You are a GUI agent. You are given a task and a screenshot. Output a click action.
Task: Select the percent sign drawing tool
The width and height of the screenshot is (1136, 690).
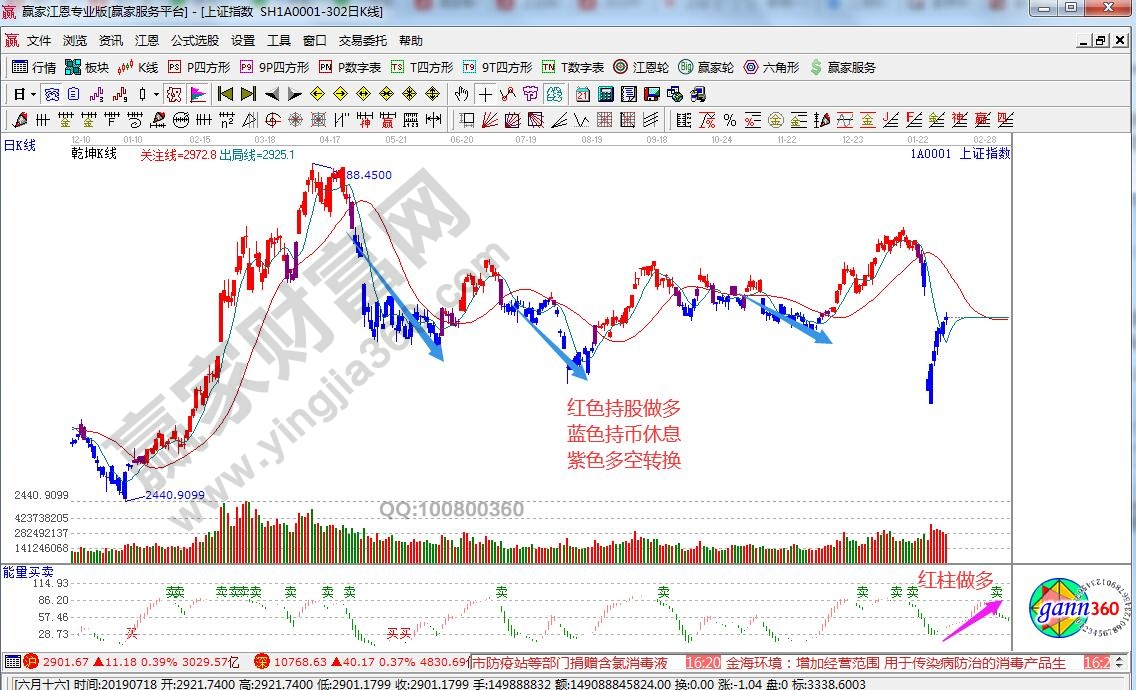(x=729, y=120)
